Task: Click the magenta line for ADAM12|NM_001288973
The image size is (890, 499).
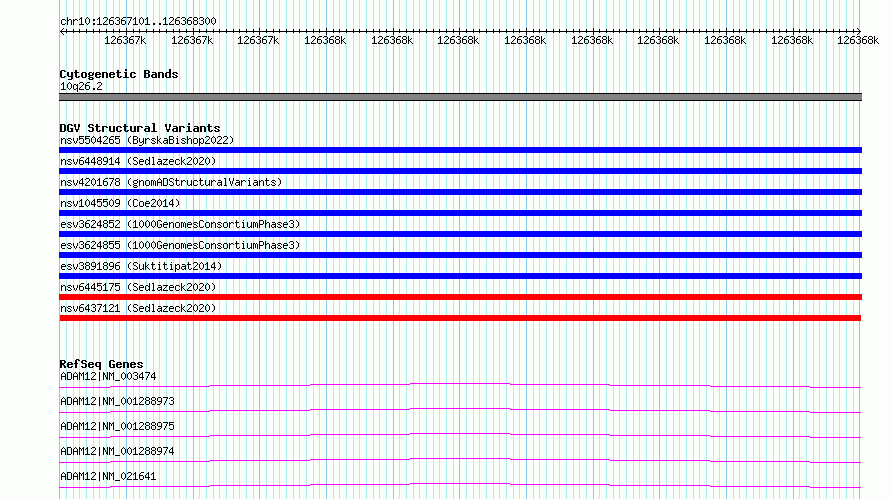Action: pos(460,410)
